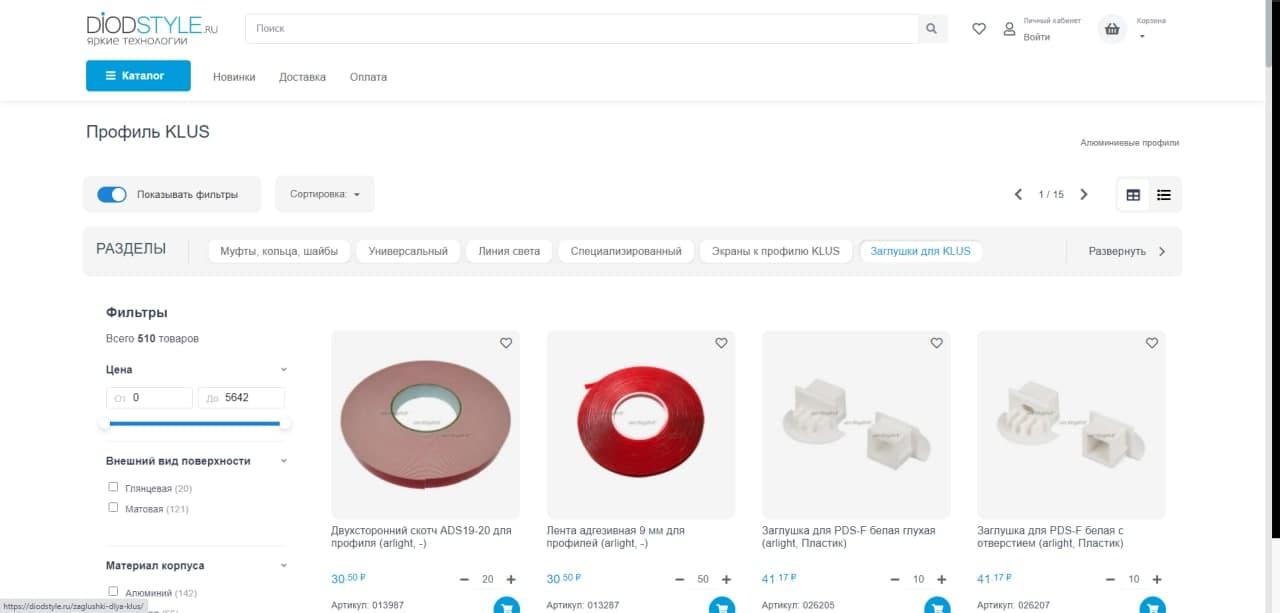1280x613 pixels.
Task: Collapse Внешний вид поверхности filter section
Action: tap(284, 461)
